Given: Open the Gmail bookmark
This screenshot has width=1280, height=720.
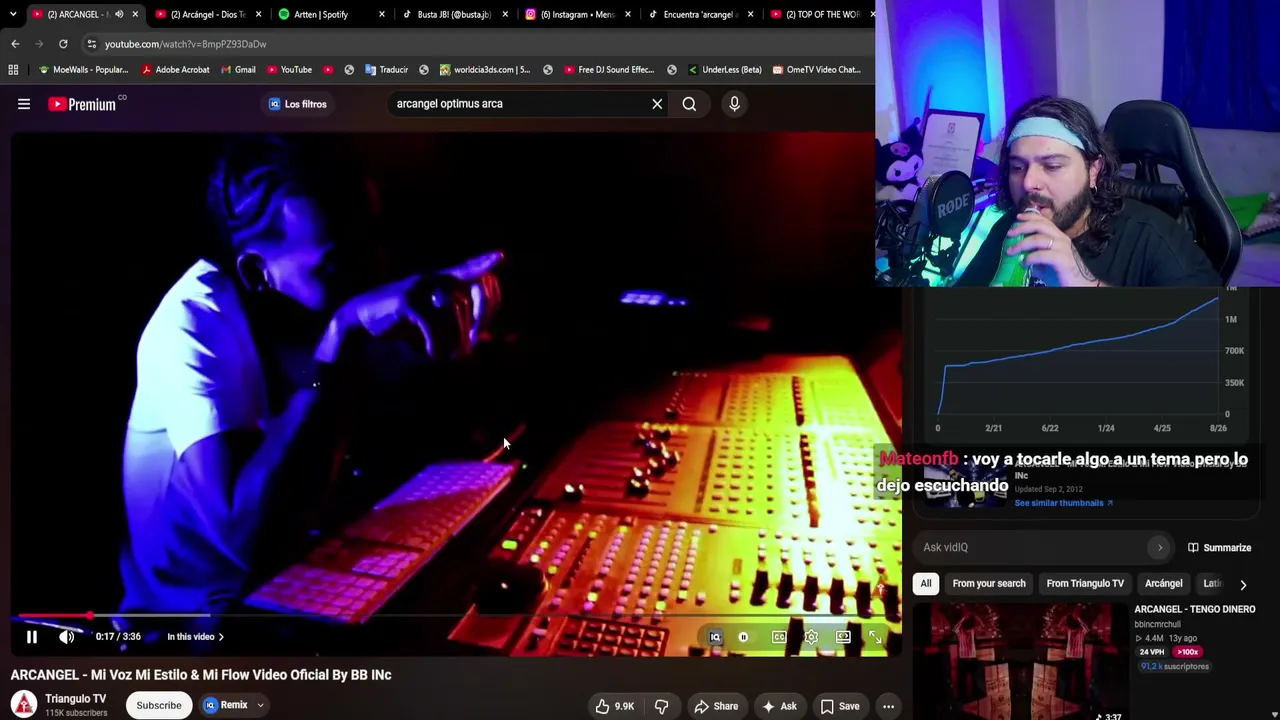Looking at the screenshot, I should pyautogui.click(x=238, y=70).
